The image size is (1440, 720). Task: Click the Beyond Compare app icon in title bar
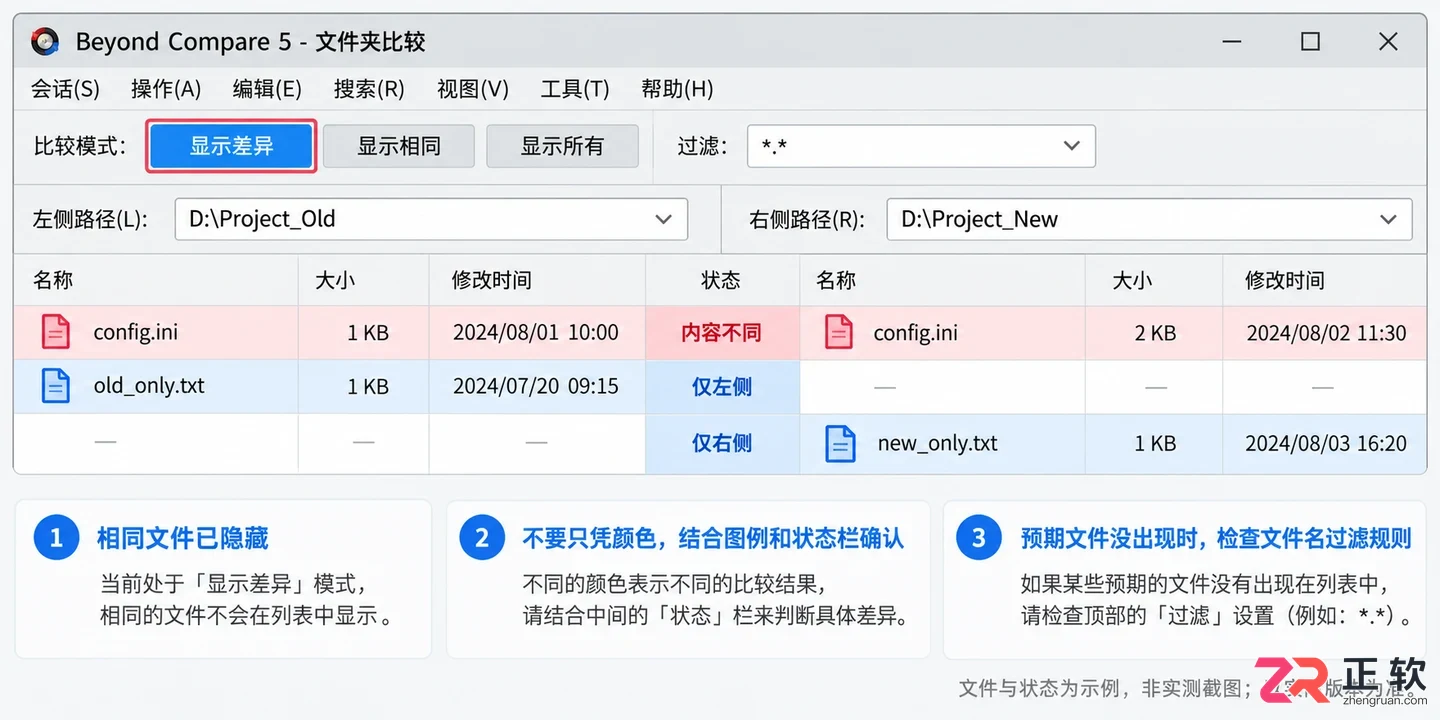45,41
